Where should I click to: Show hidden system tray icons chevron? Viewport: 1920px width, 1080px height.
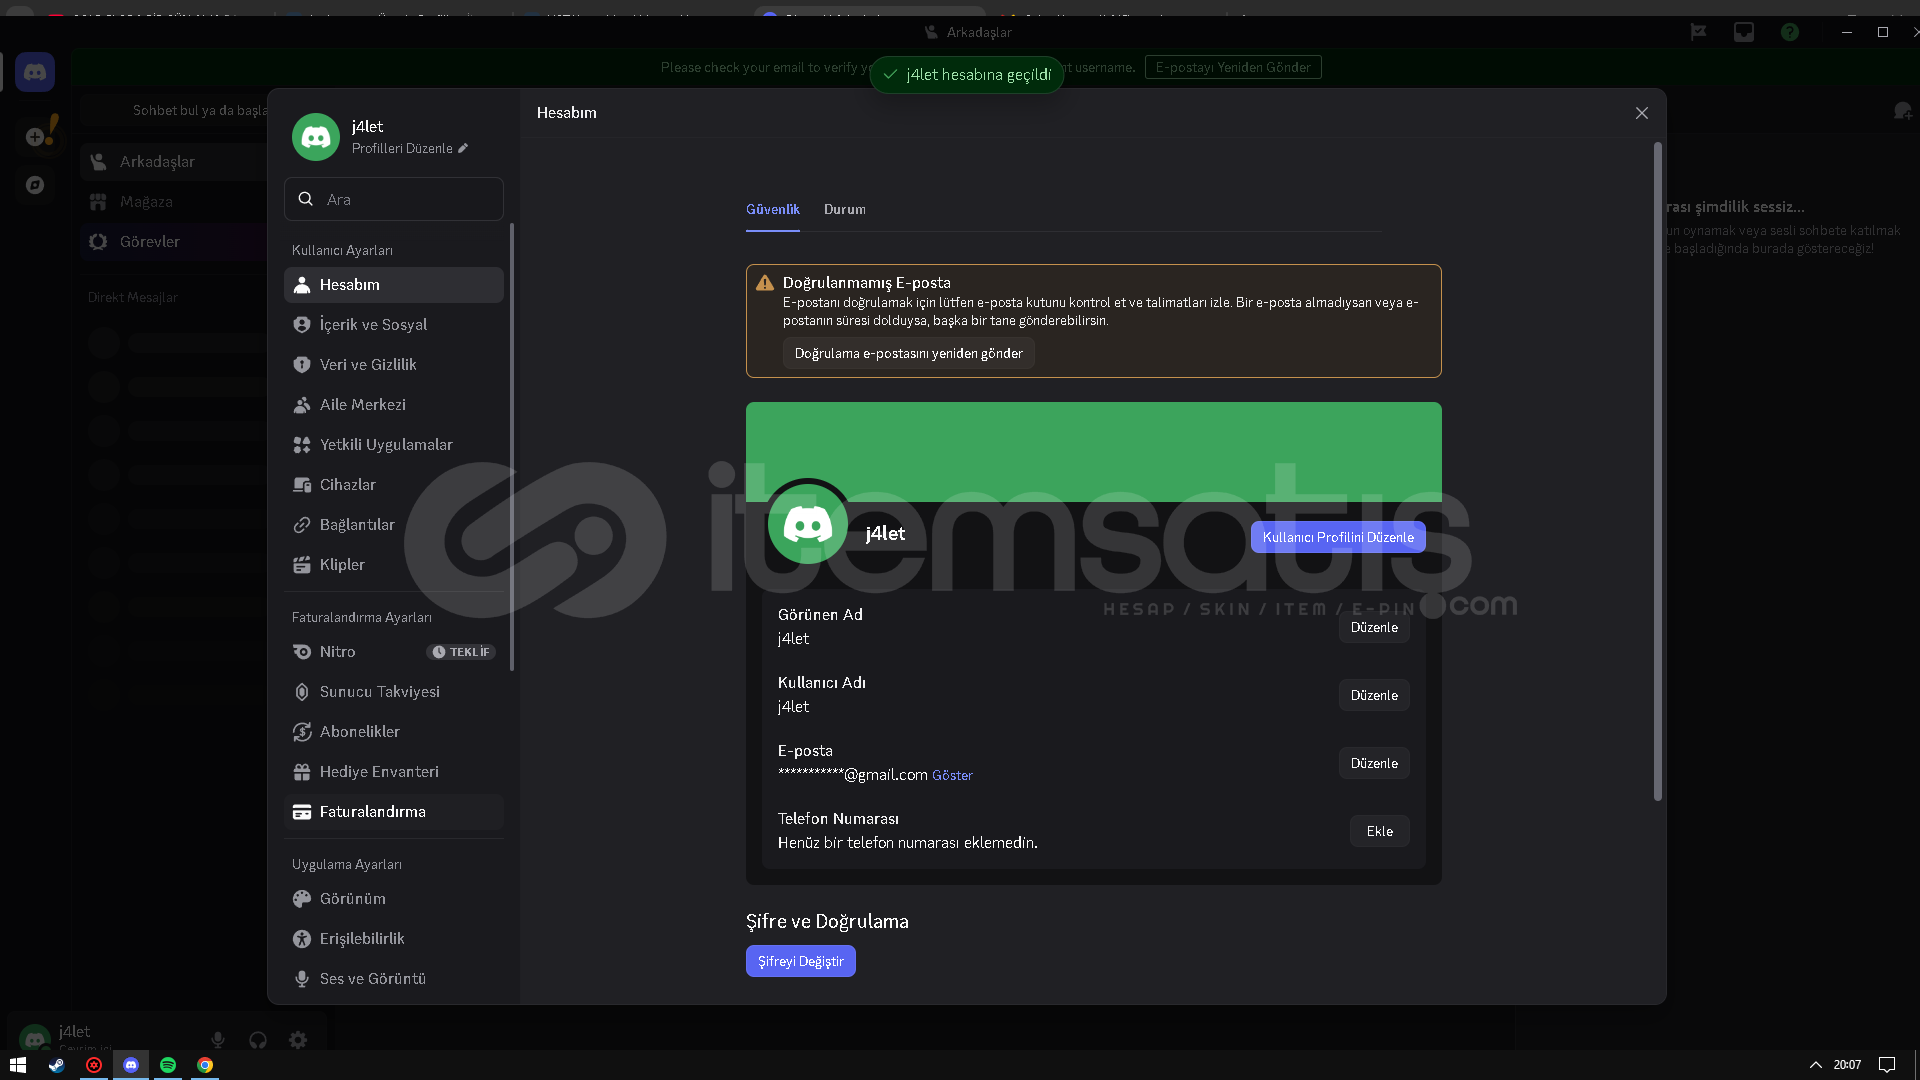click(1816, 1065)
